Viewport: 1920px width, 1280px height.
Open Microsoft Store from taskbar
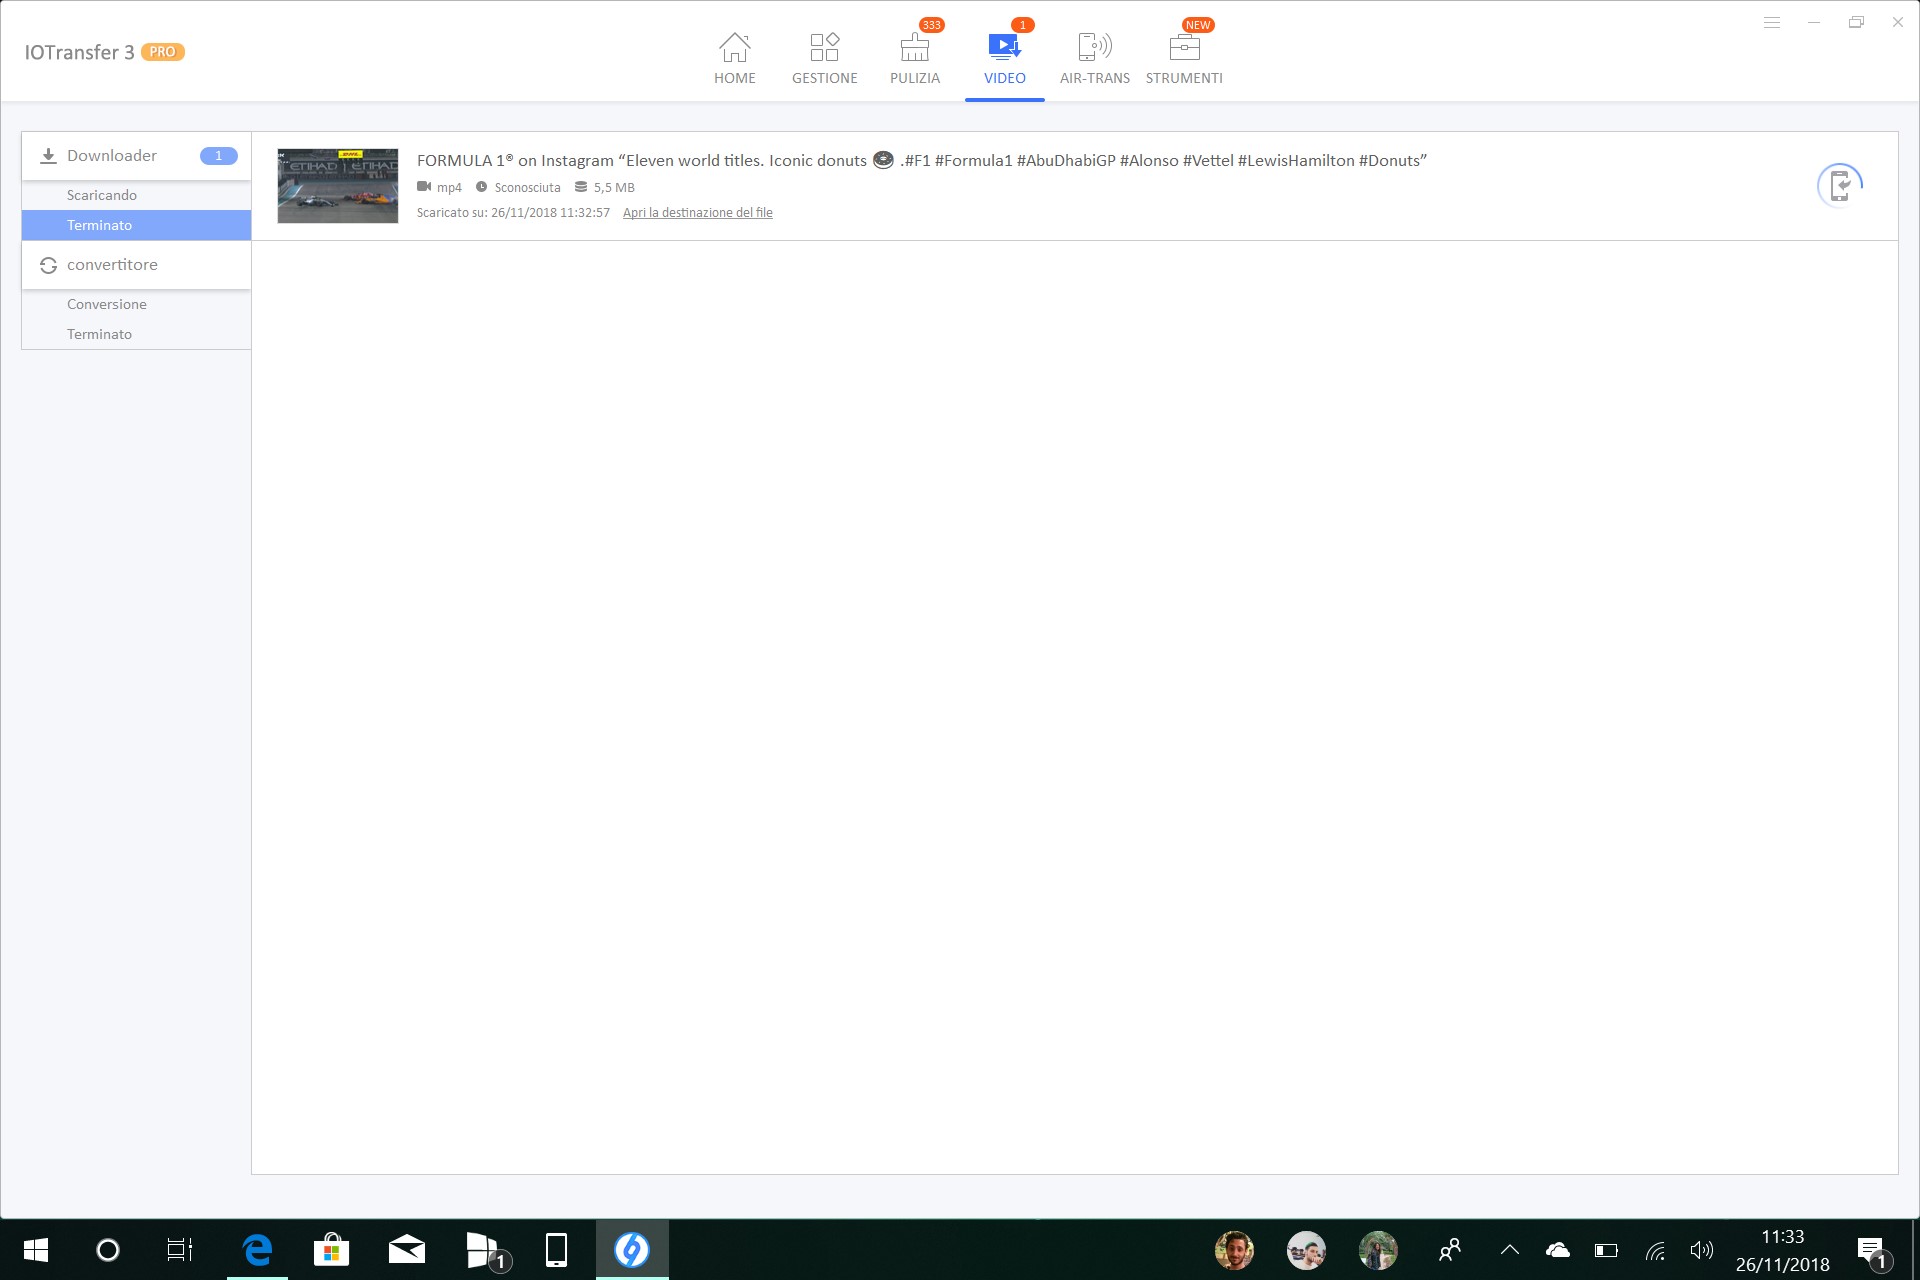click(x=331, y=1250)
